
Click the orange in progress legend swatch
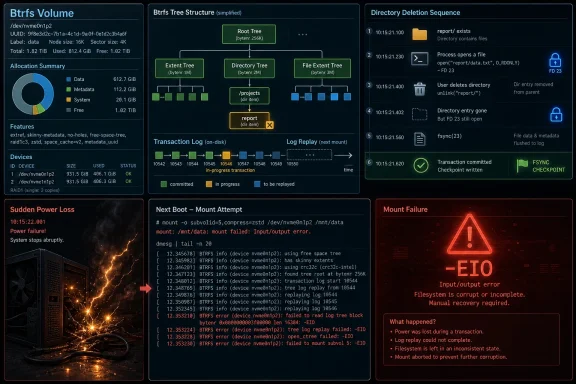tap(209, 184)
